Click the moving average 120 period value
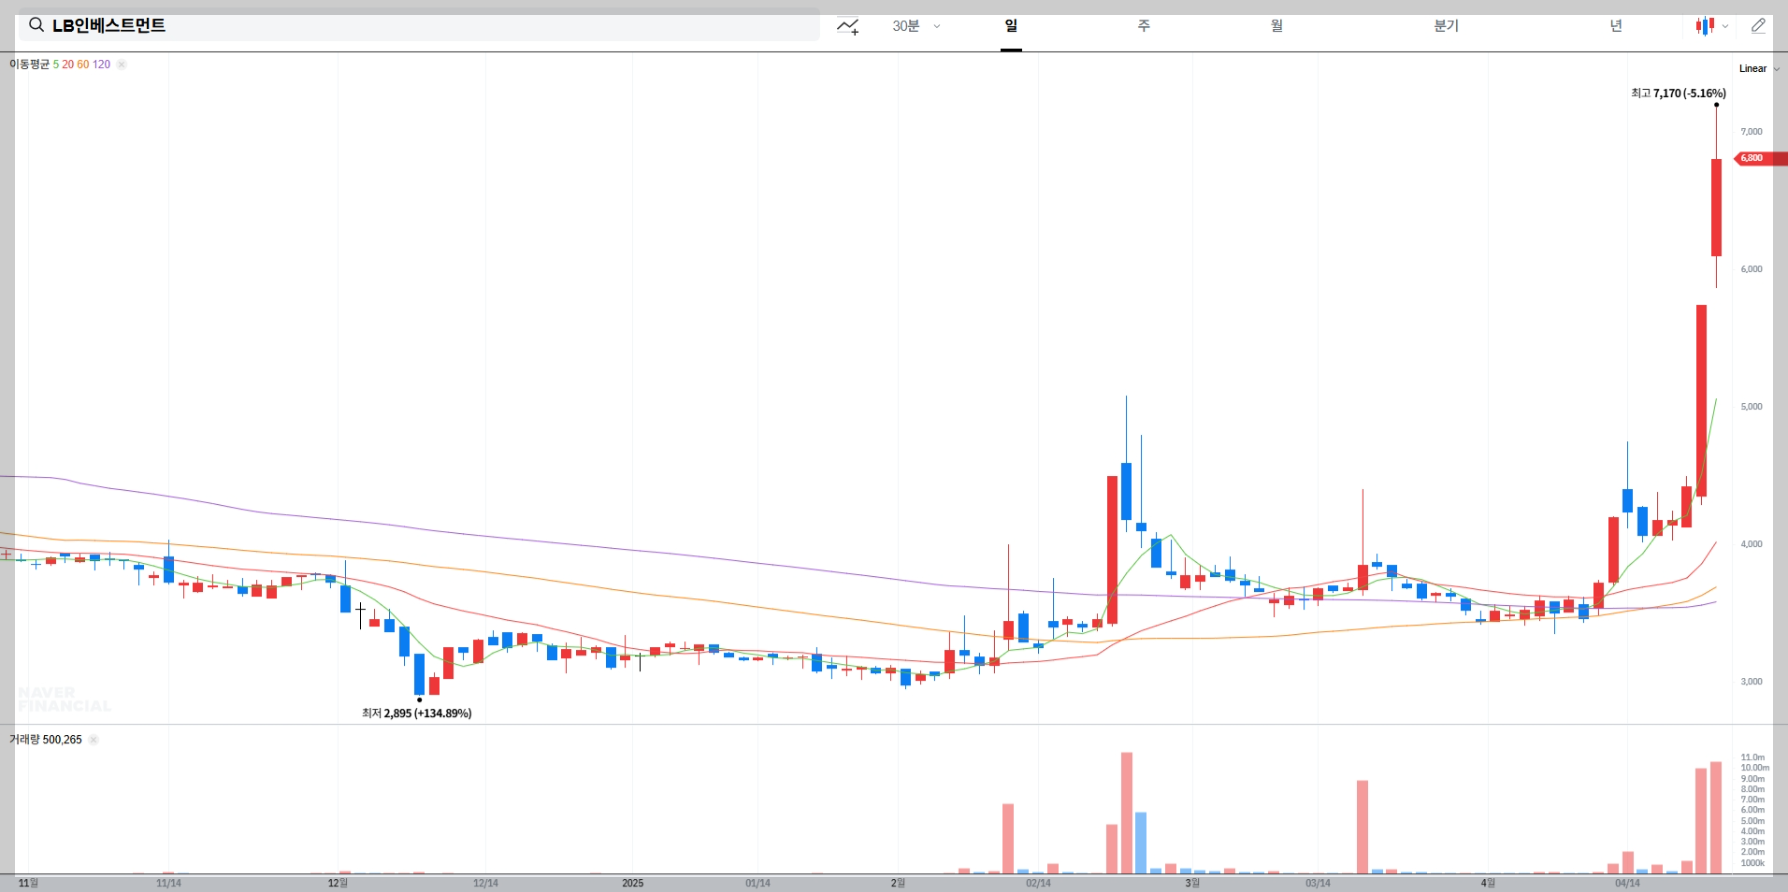The width and height of the screenshot is (1788, 892). coord(101,64)
